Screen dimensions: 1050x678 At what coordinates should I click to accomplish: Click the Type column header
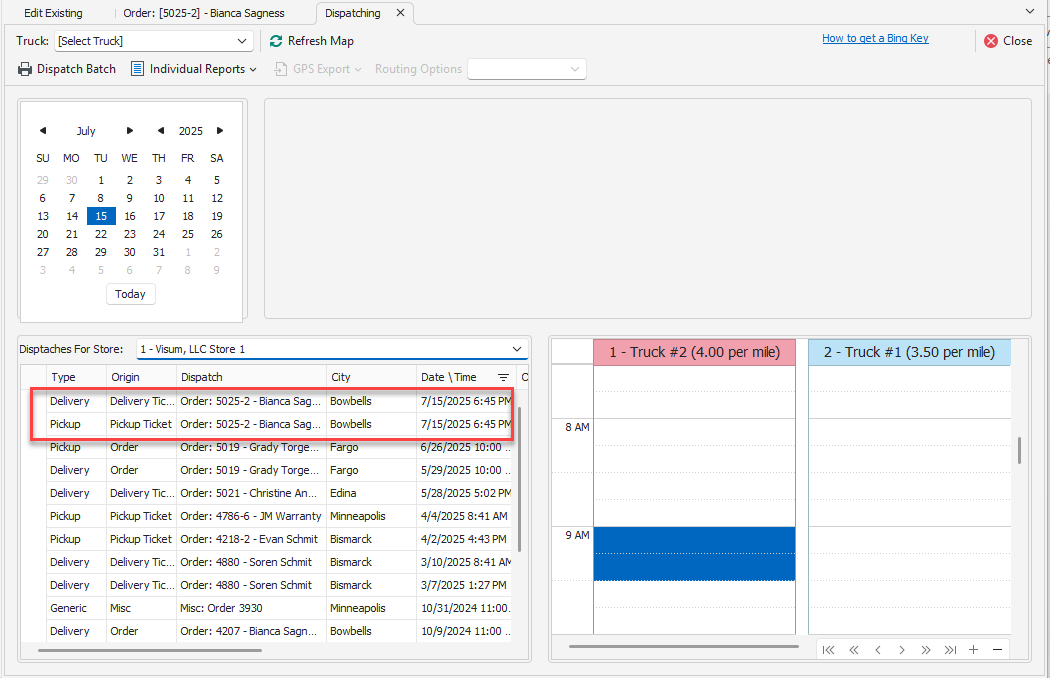(x=76, y=377)
